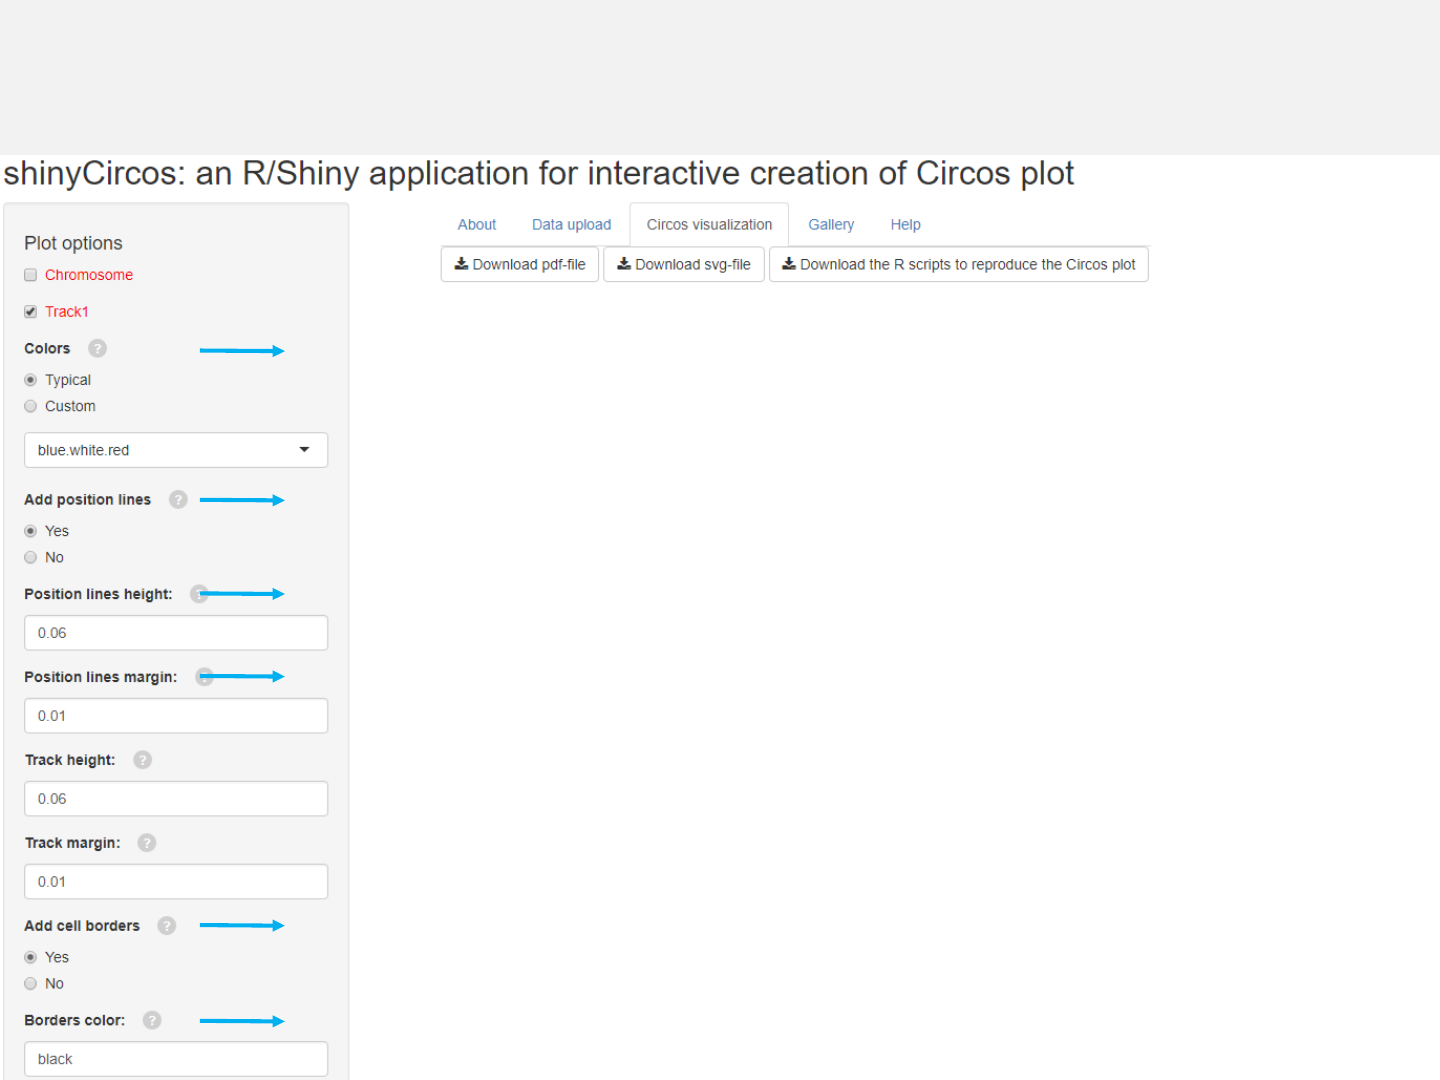Choose Yes under Add position lines
The height and width of the screenshot is (1080, 1440).
tap(31, 531)
